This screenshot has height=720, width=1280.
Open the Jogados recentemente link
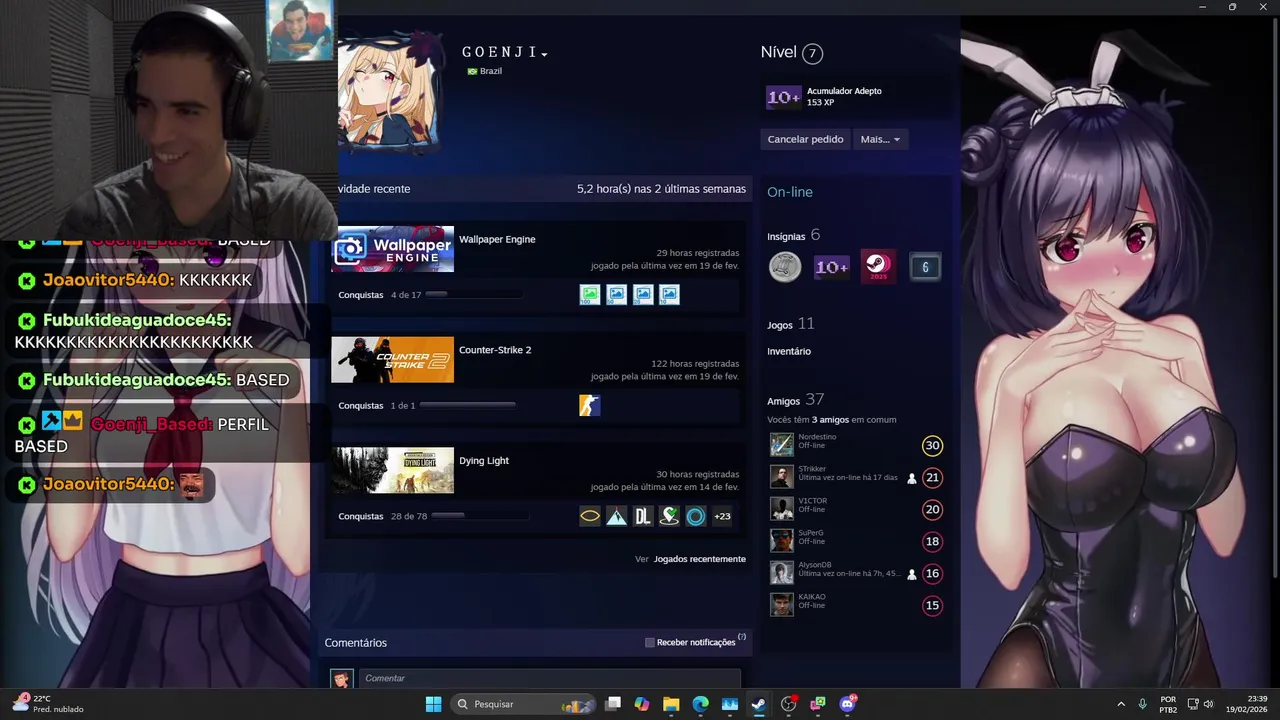[700, 559]
